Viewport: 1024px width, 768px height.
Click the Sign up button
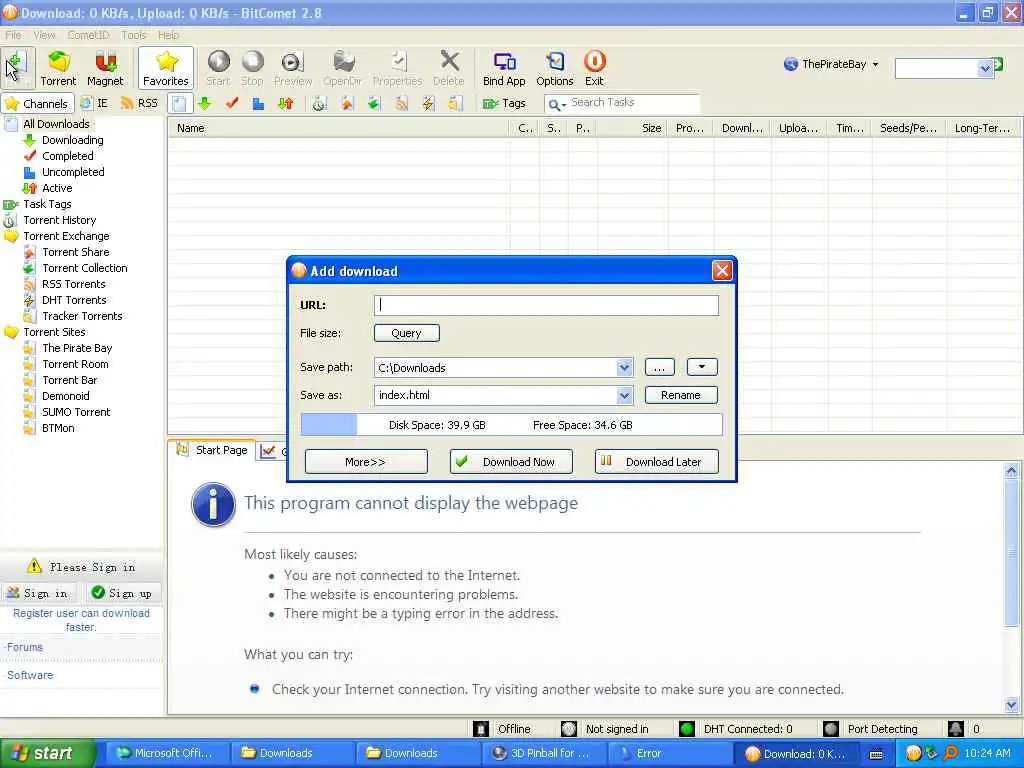click(x=122, y=593)
